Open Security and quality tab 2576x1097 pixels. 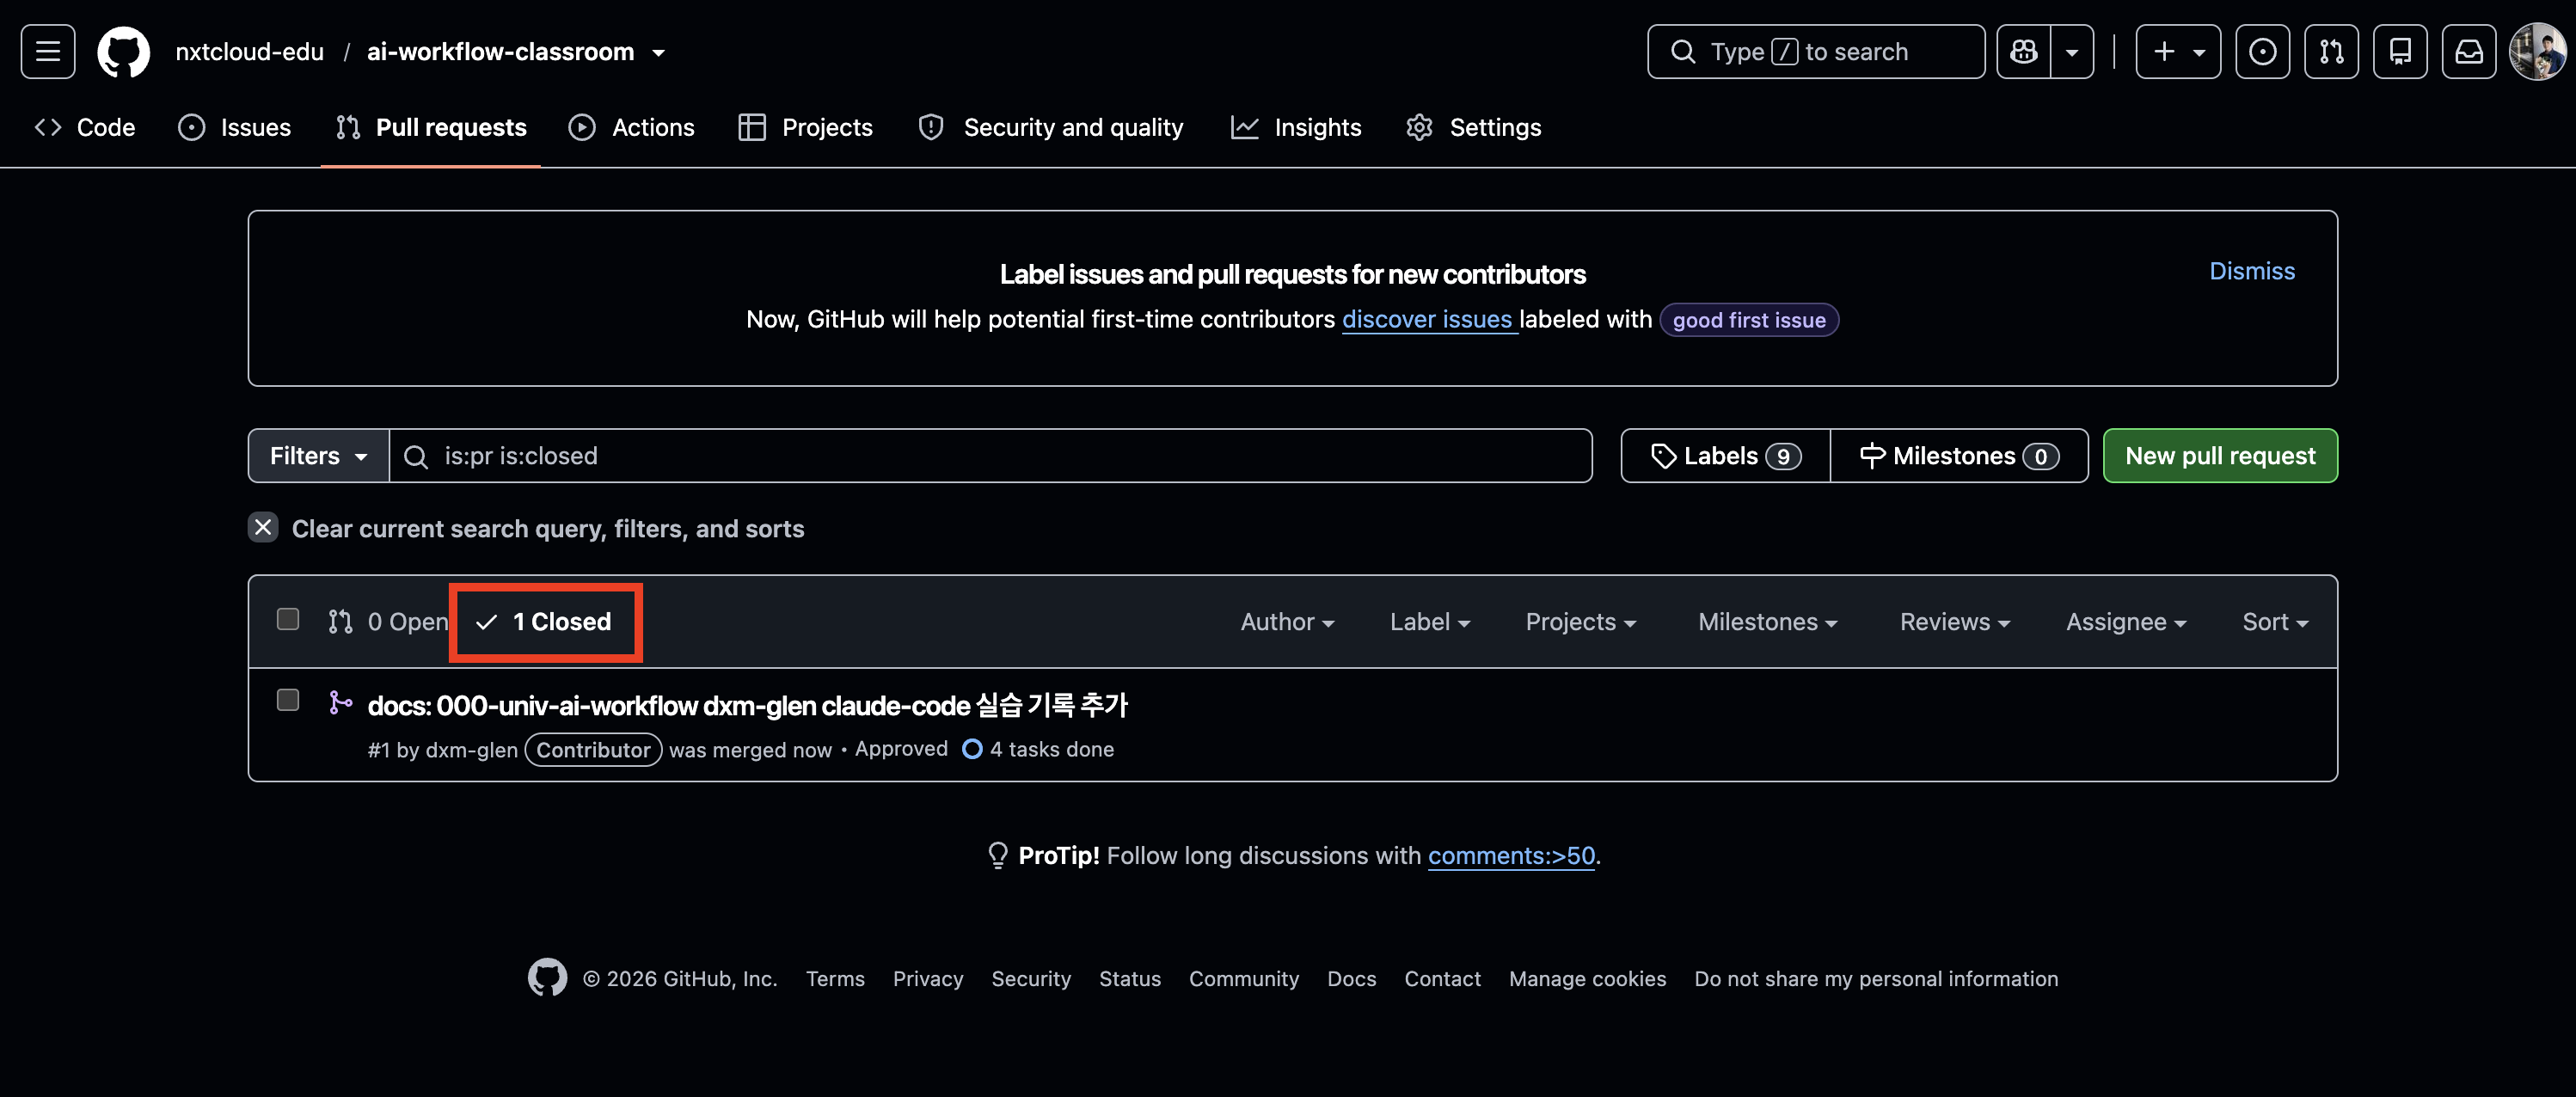pos(1051,127)
